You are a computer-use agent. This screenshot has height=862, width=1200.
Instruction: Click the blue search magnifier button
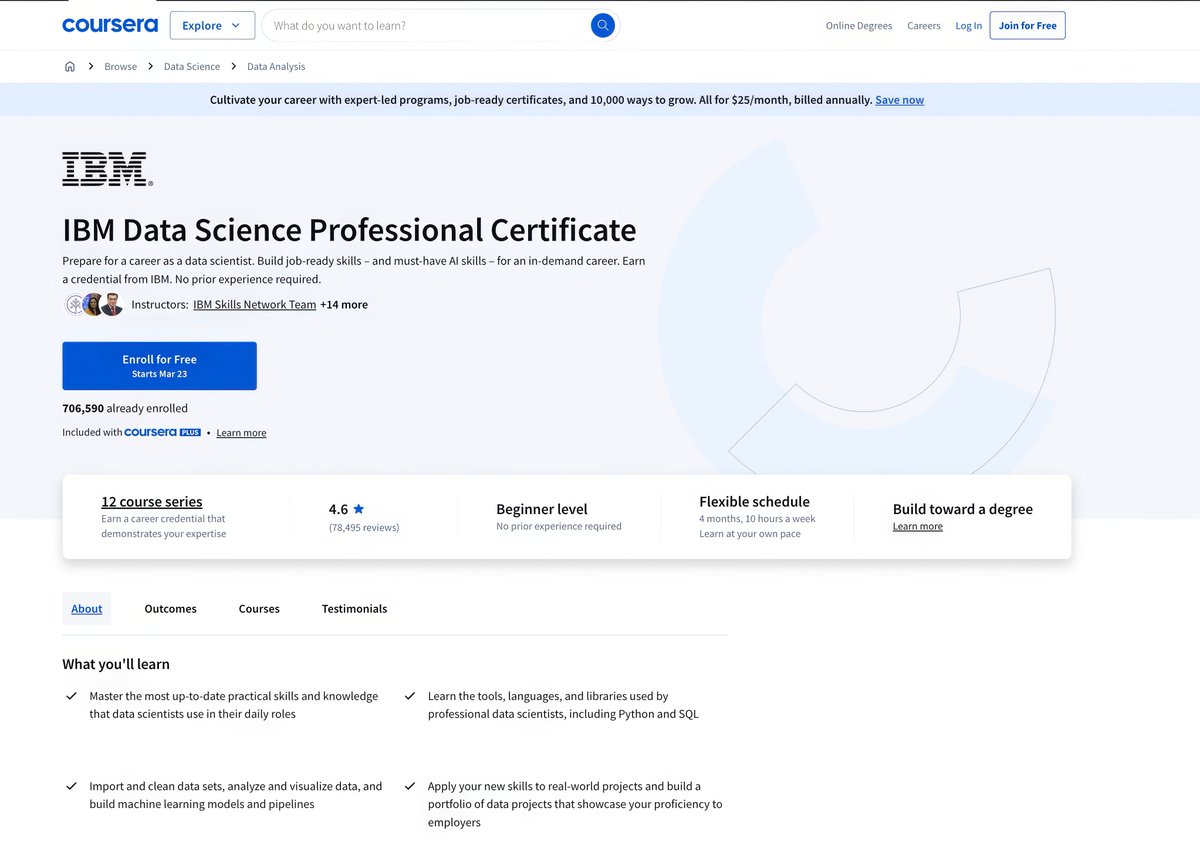(x=602, y=25)
